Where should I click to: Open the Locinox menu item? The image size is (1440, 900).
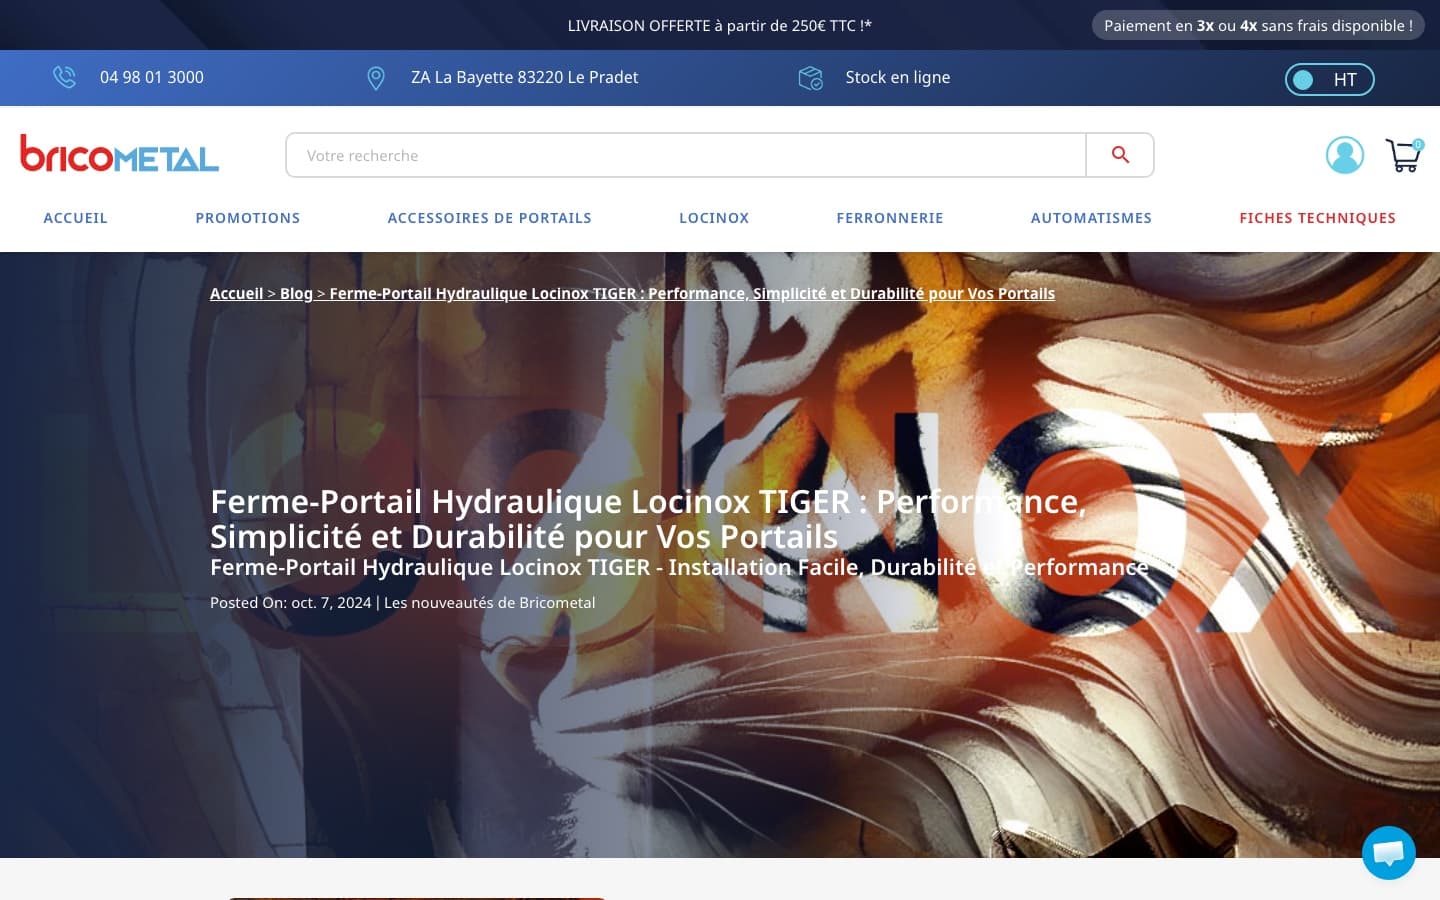tap(714, 218)
